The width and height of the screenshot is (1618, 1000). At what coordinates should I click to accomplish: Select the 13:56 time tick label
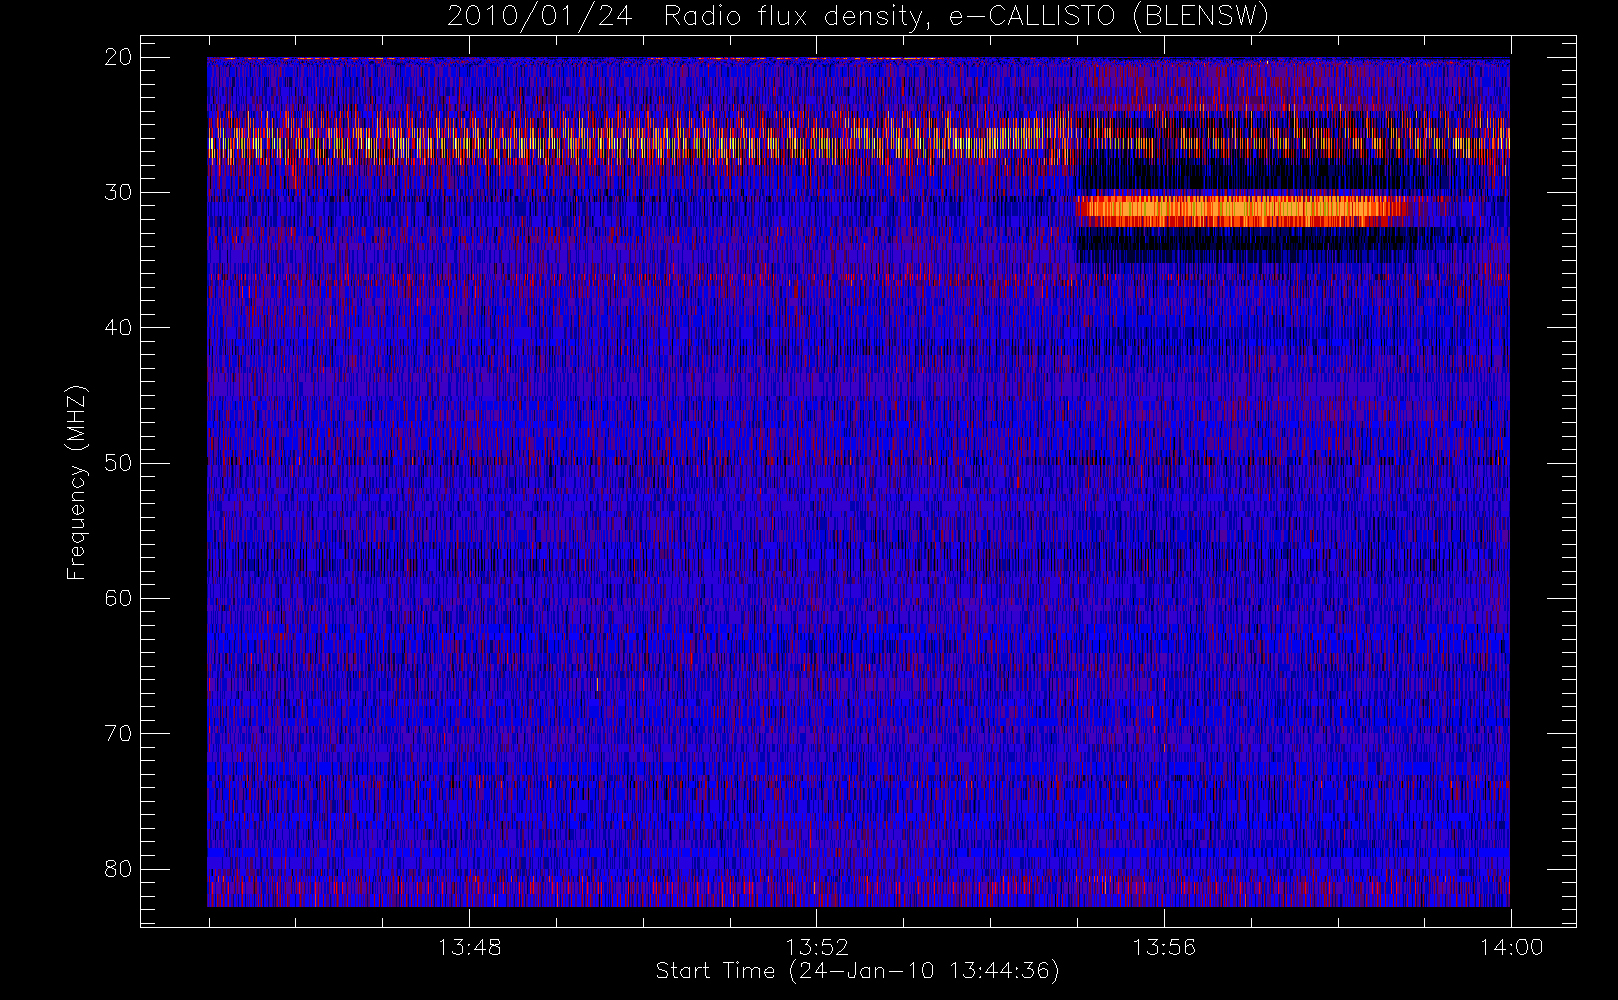[1163, 947]
